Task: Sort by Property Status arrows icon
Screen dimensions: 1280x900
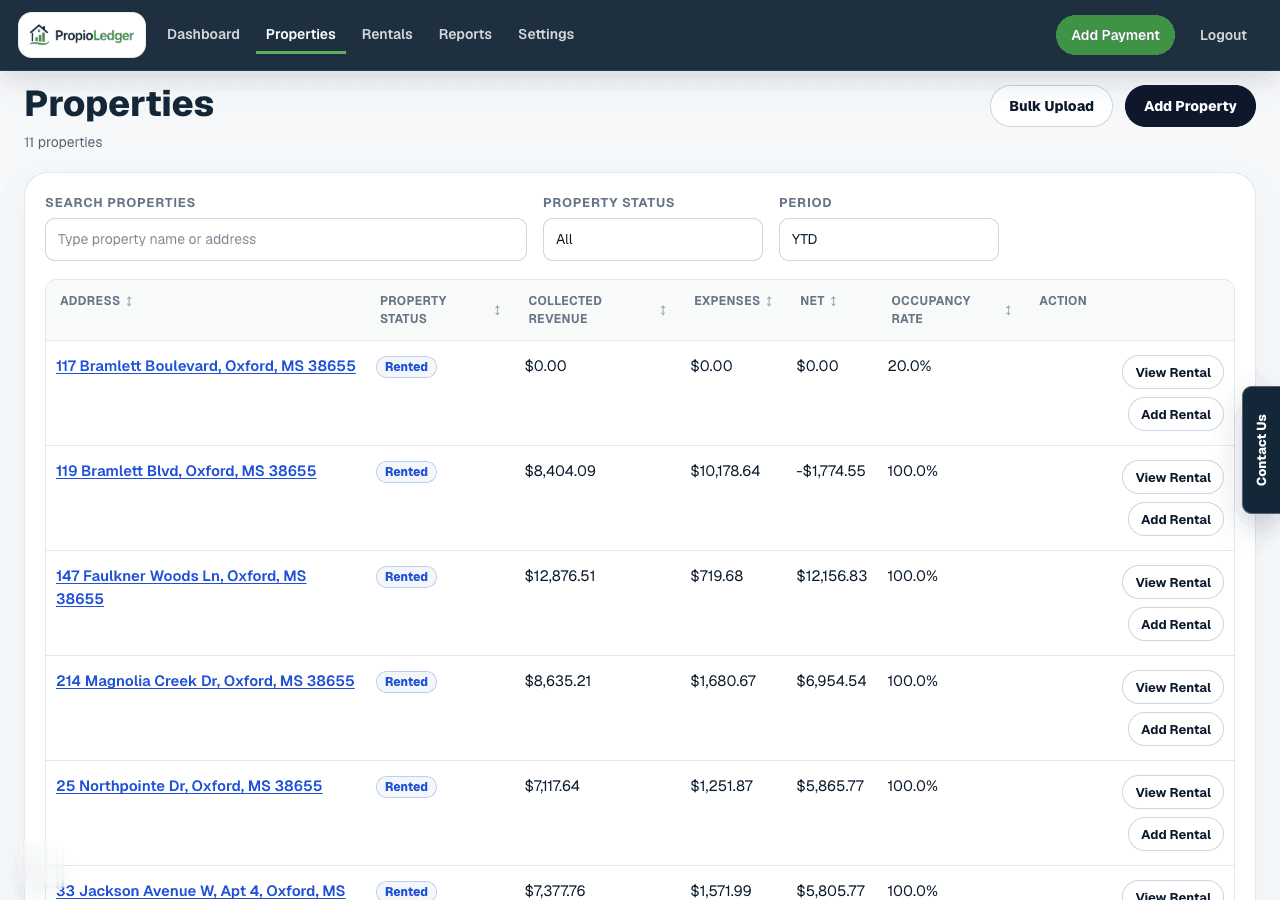Action: 497,310
